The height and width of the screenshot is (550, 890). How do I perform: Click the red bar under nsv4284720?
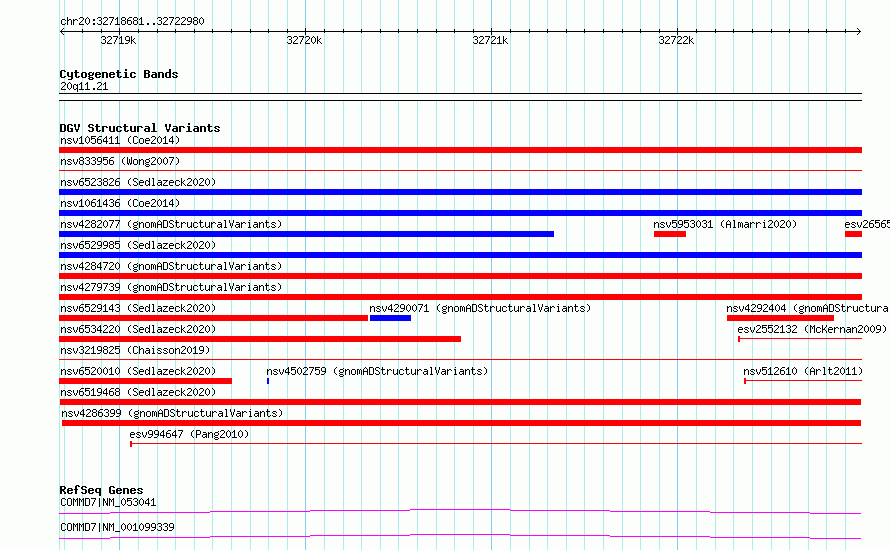[x=460, y=276]
